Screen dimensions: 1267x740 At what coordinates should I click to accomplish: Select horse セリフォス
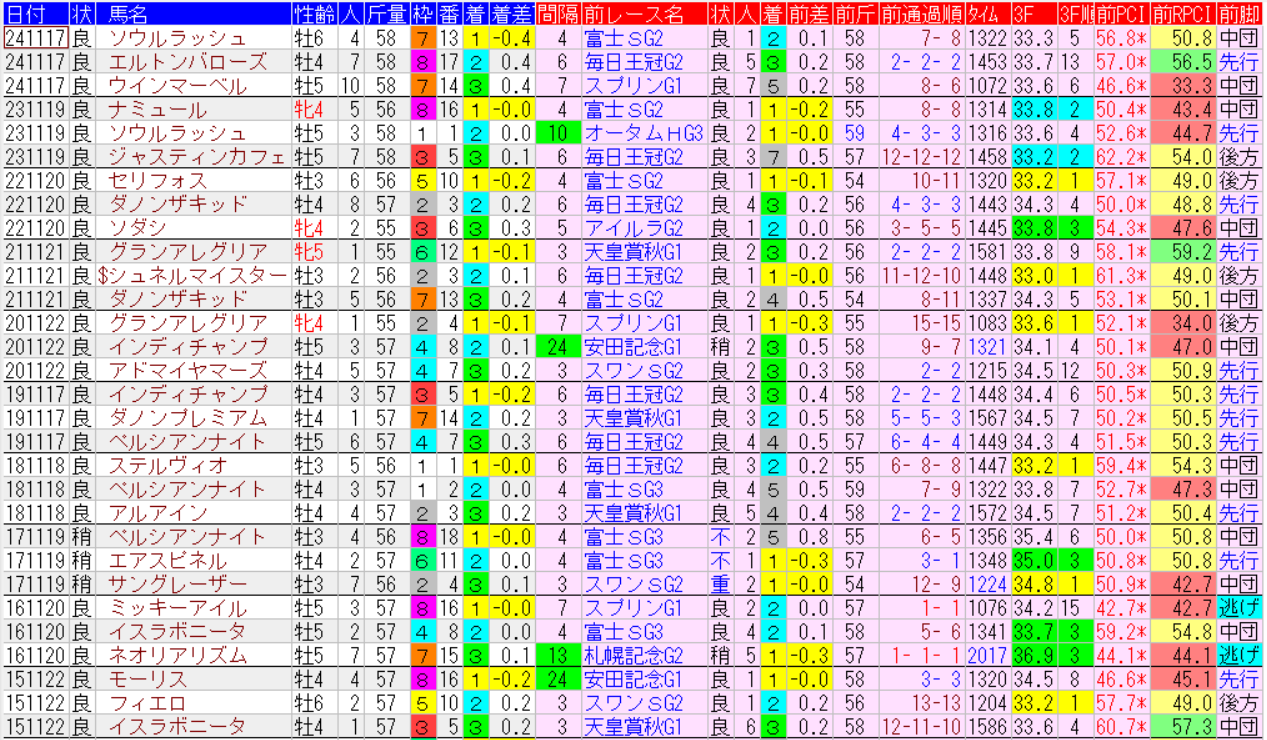pyautogui.click(x=157, y=181)
